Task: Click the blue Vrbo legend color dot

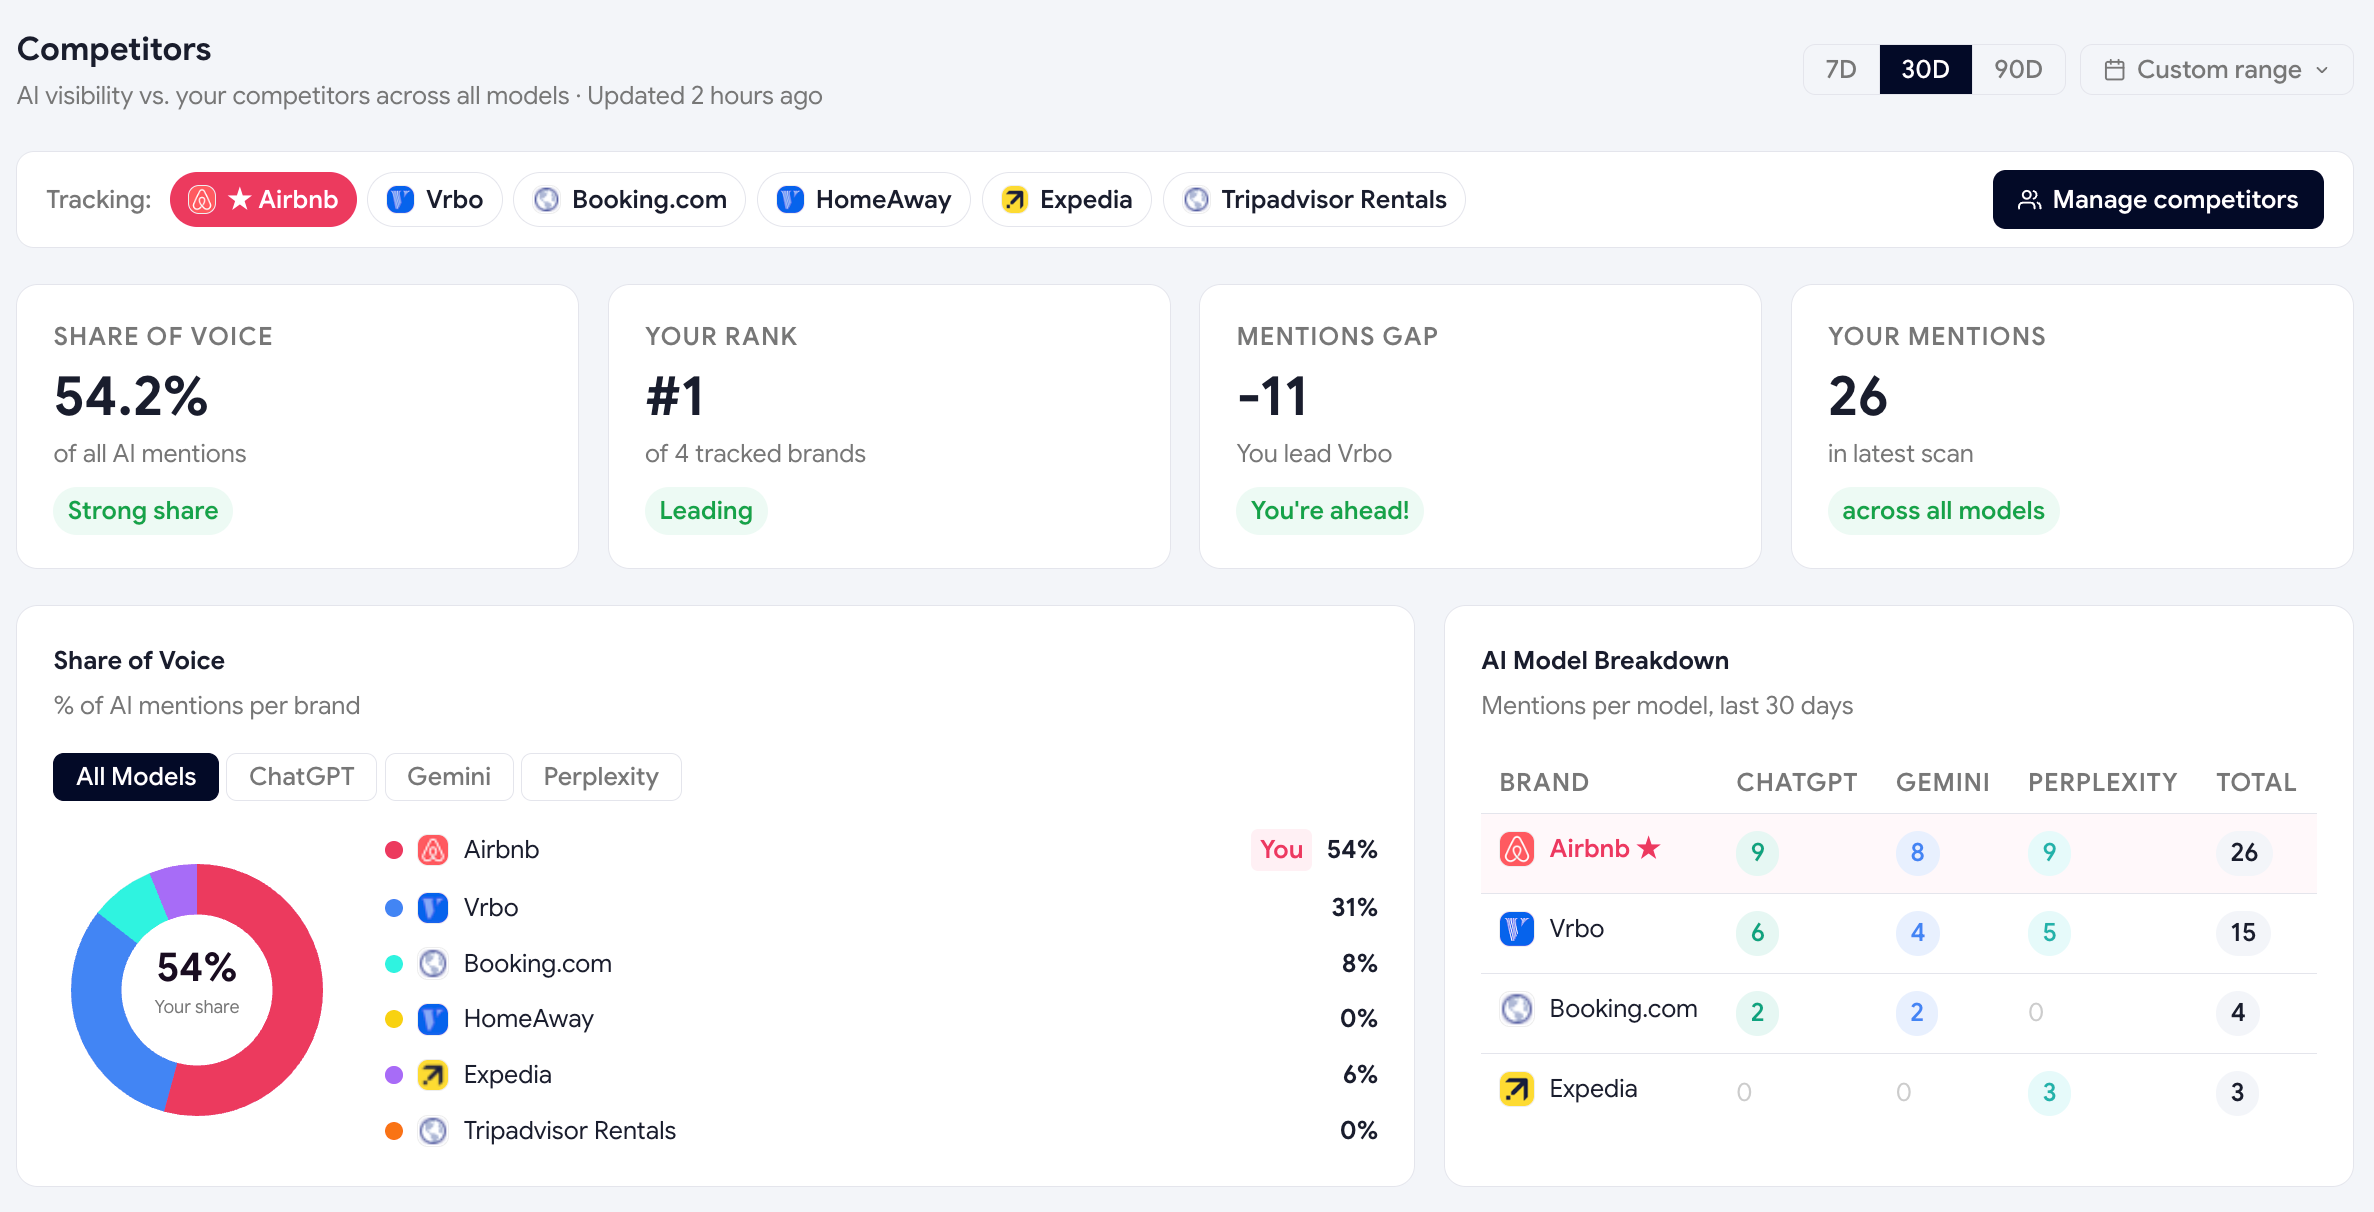Action: (x=394, y=908)
